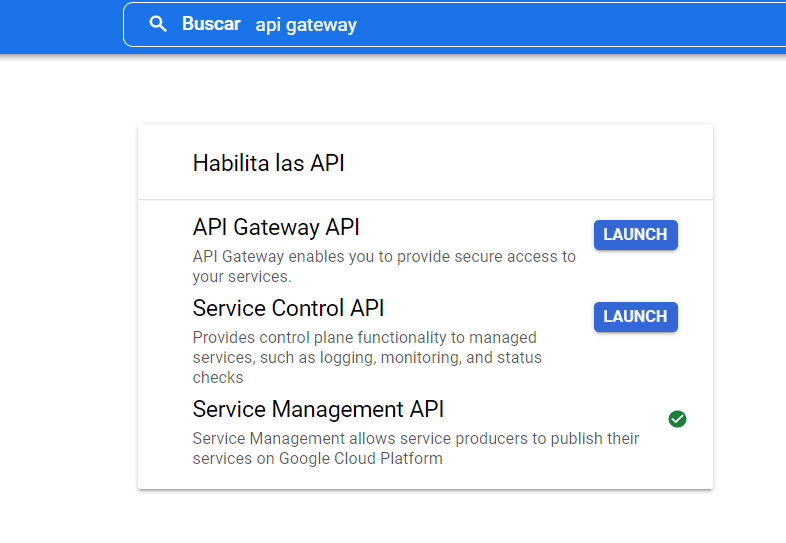Screen dimensions: 786x543
Task: Click the 'Buscar' label in search bar
Action: click(211, 24)
